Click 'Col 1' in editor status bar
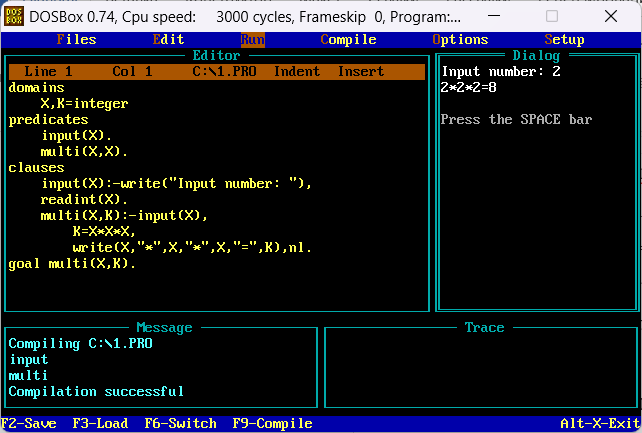Screen dimensions: 642x433 pos(132,72)
